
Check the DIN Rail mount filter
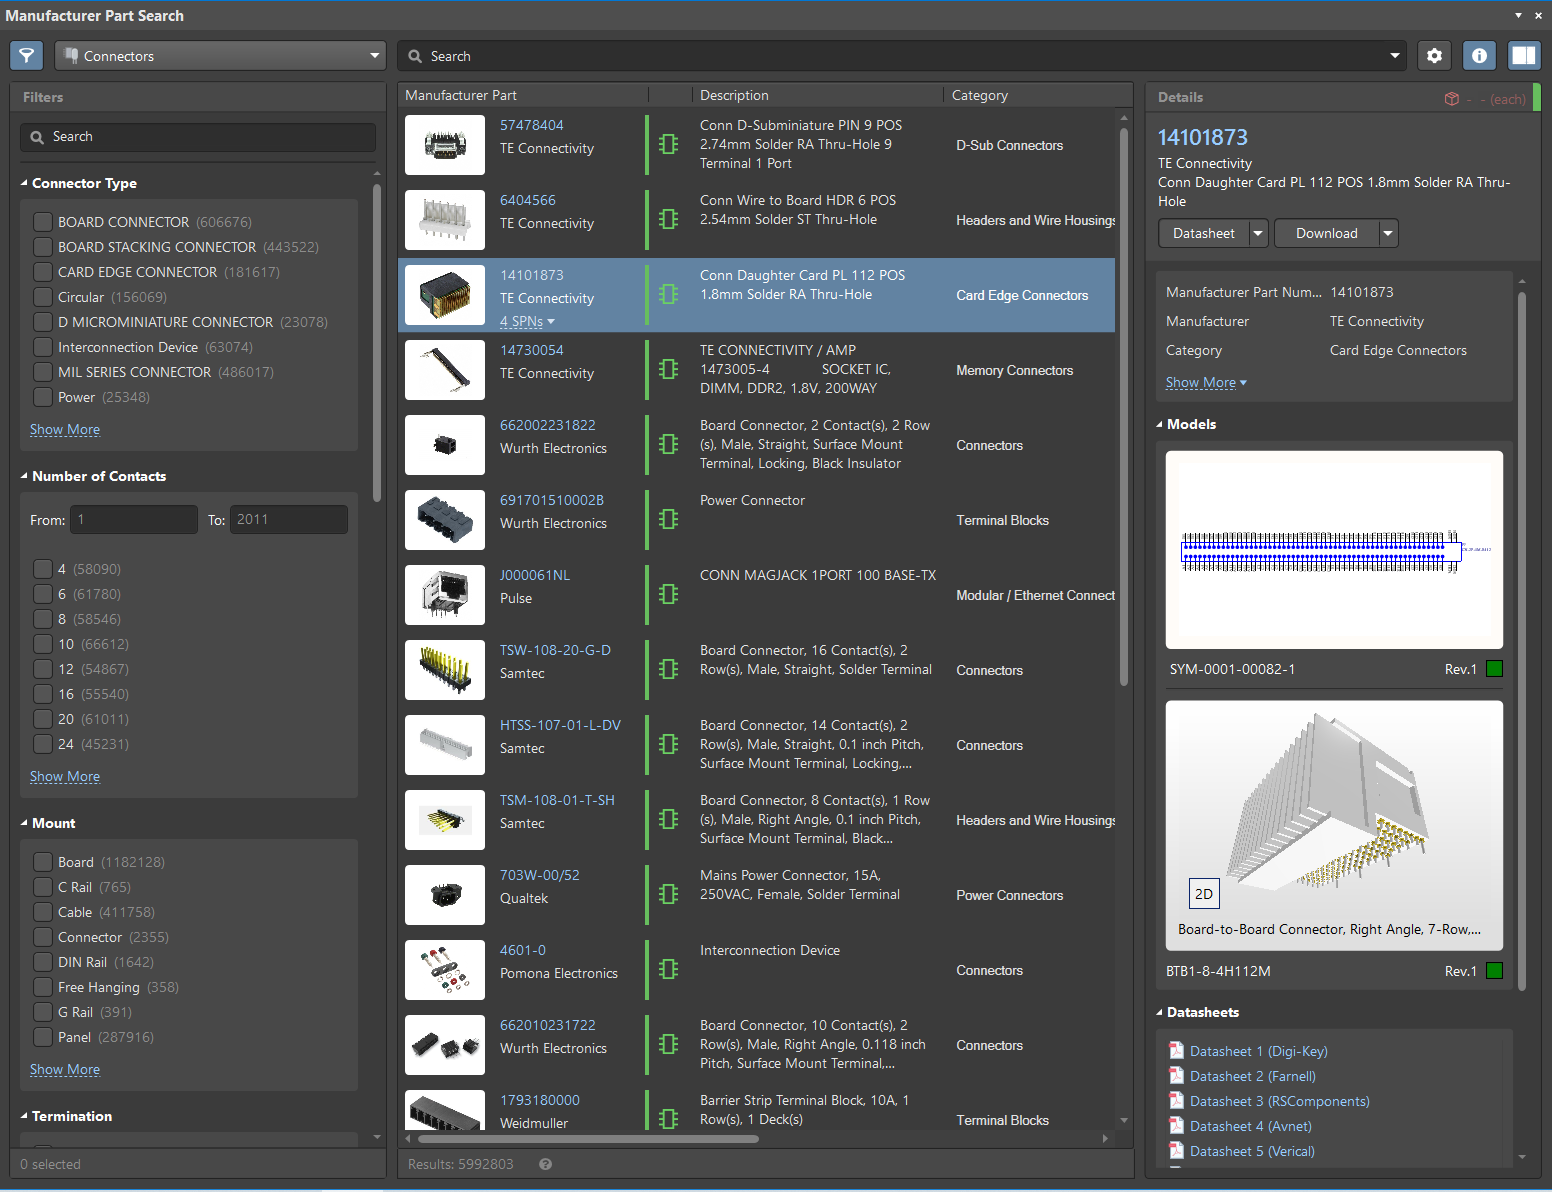pos(43,962)
